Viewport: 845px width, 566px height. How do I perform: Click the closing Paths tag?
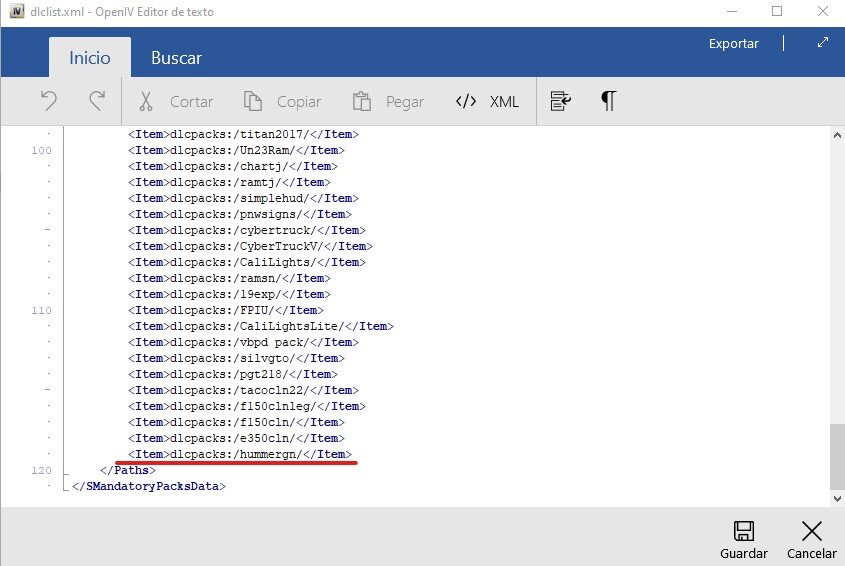pos(128,471)
